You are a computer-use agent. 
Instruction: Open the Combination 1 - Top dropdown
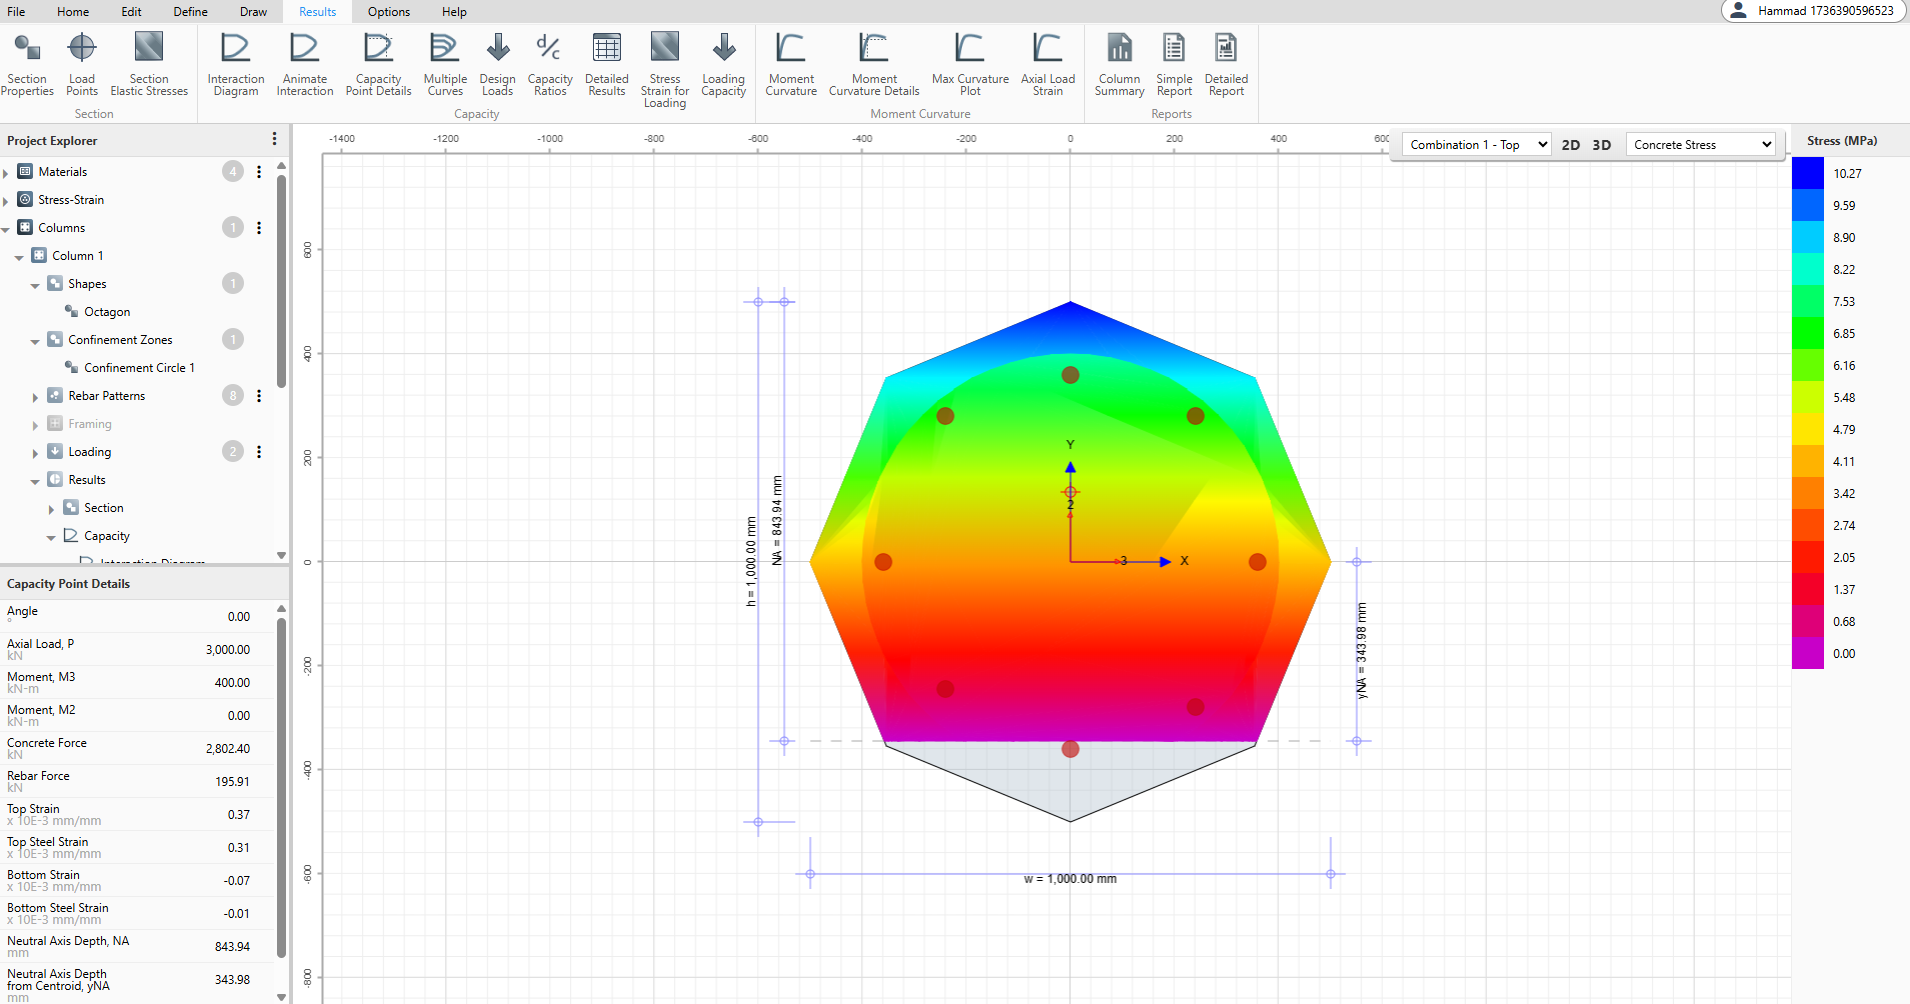pyautogui.click(x=1477, y=145)
